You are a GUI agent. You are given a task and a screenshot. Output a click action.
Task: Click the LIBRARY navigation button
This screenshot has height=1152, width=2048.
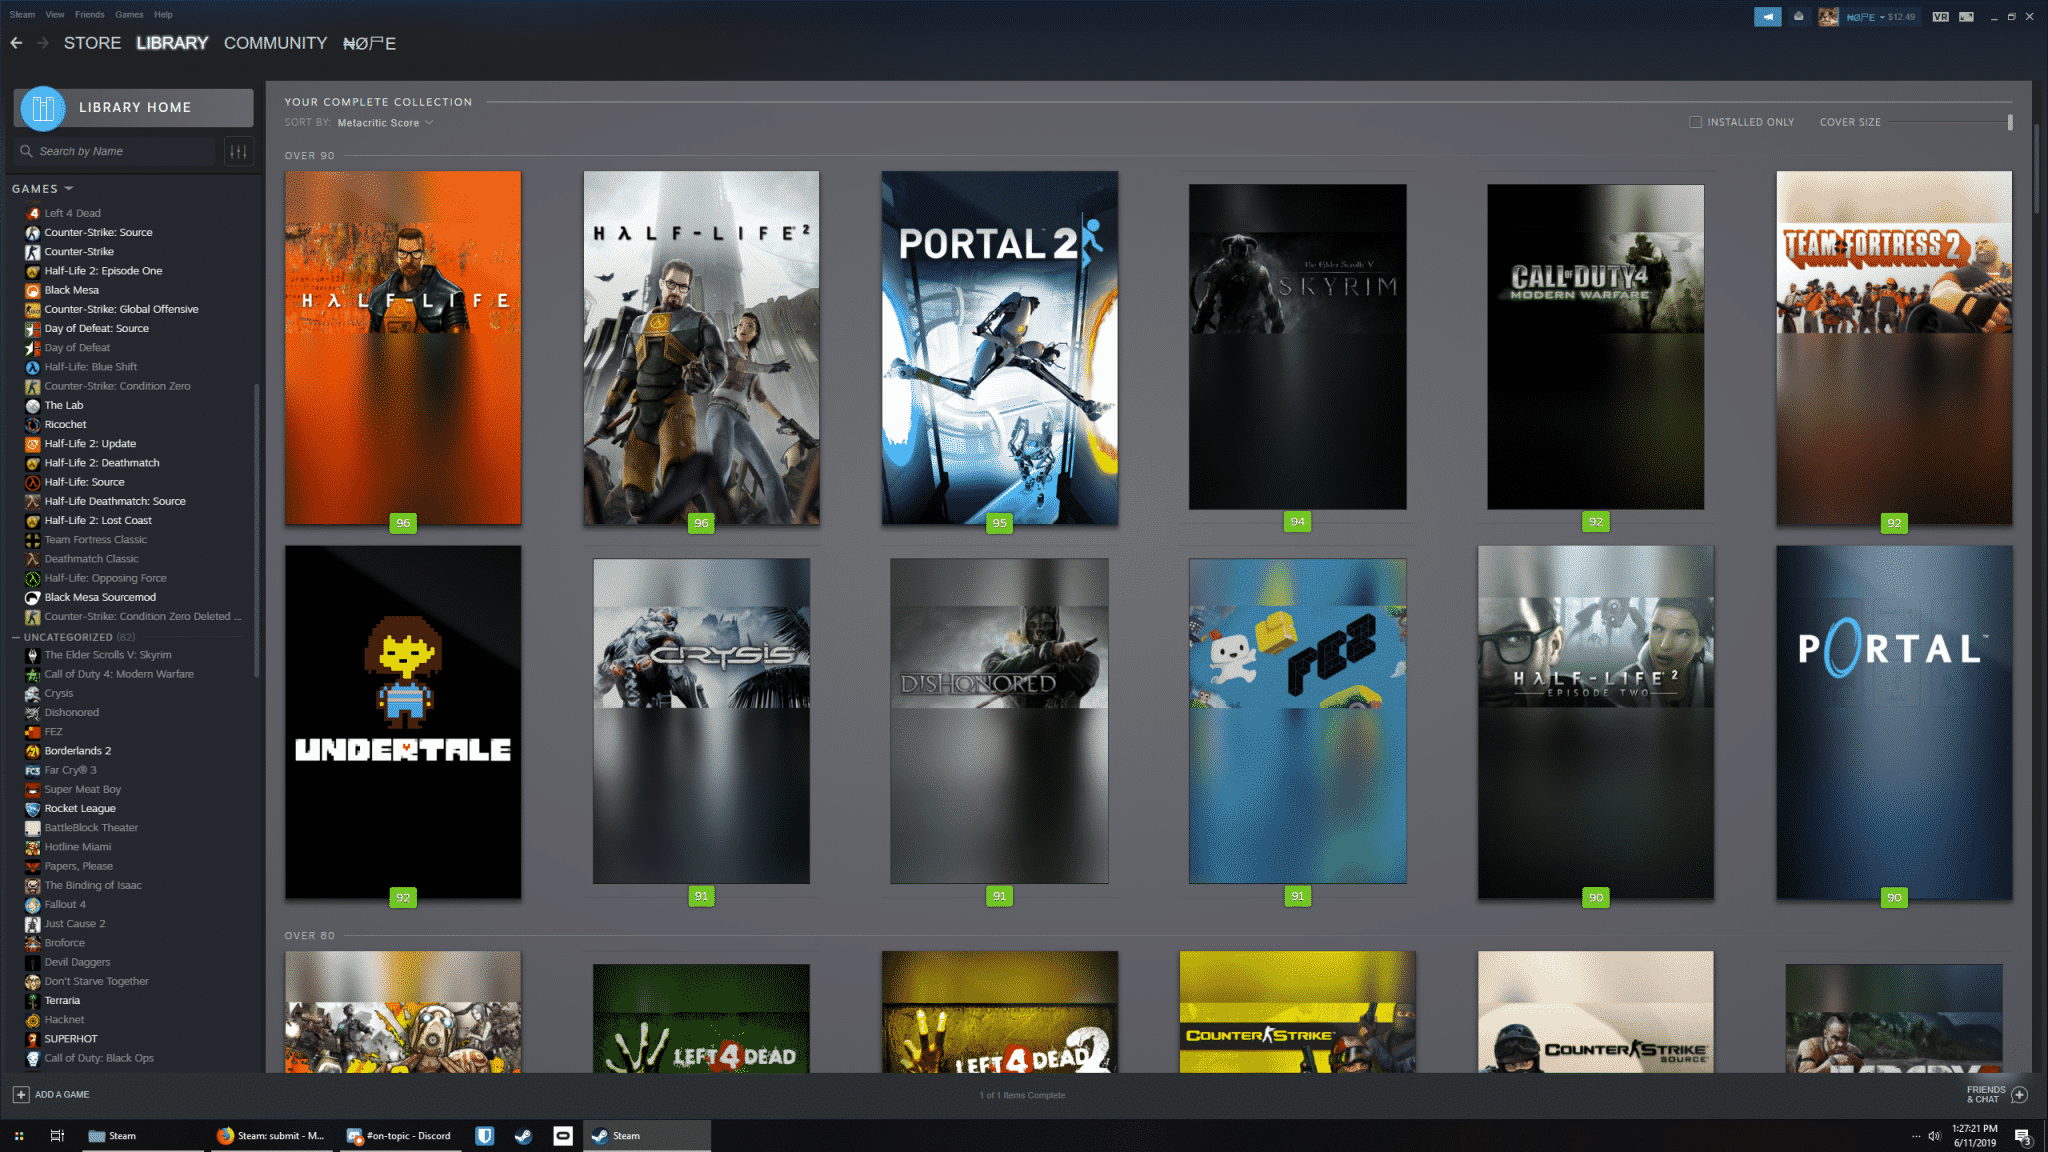point(170,42)
